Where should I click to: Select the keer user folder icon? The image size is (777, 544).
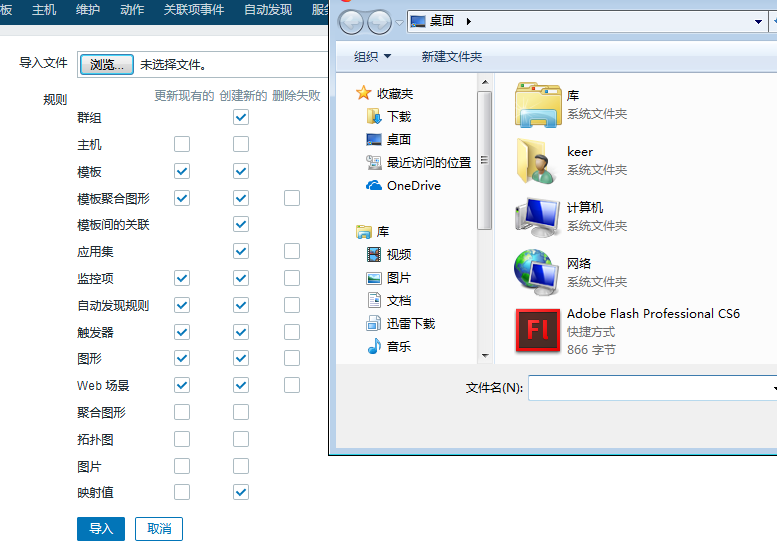(537, 160)
